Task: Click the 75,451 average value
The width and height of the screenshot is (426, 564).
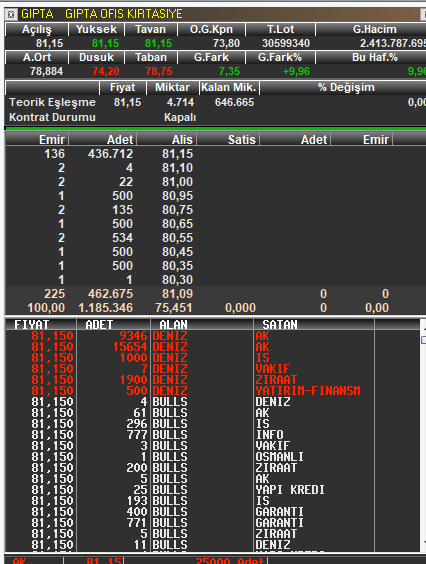Action: pos(174,308)
